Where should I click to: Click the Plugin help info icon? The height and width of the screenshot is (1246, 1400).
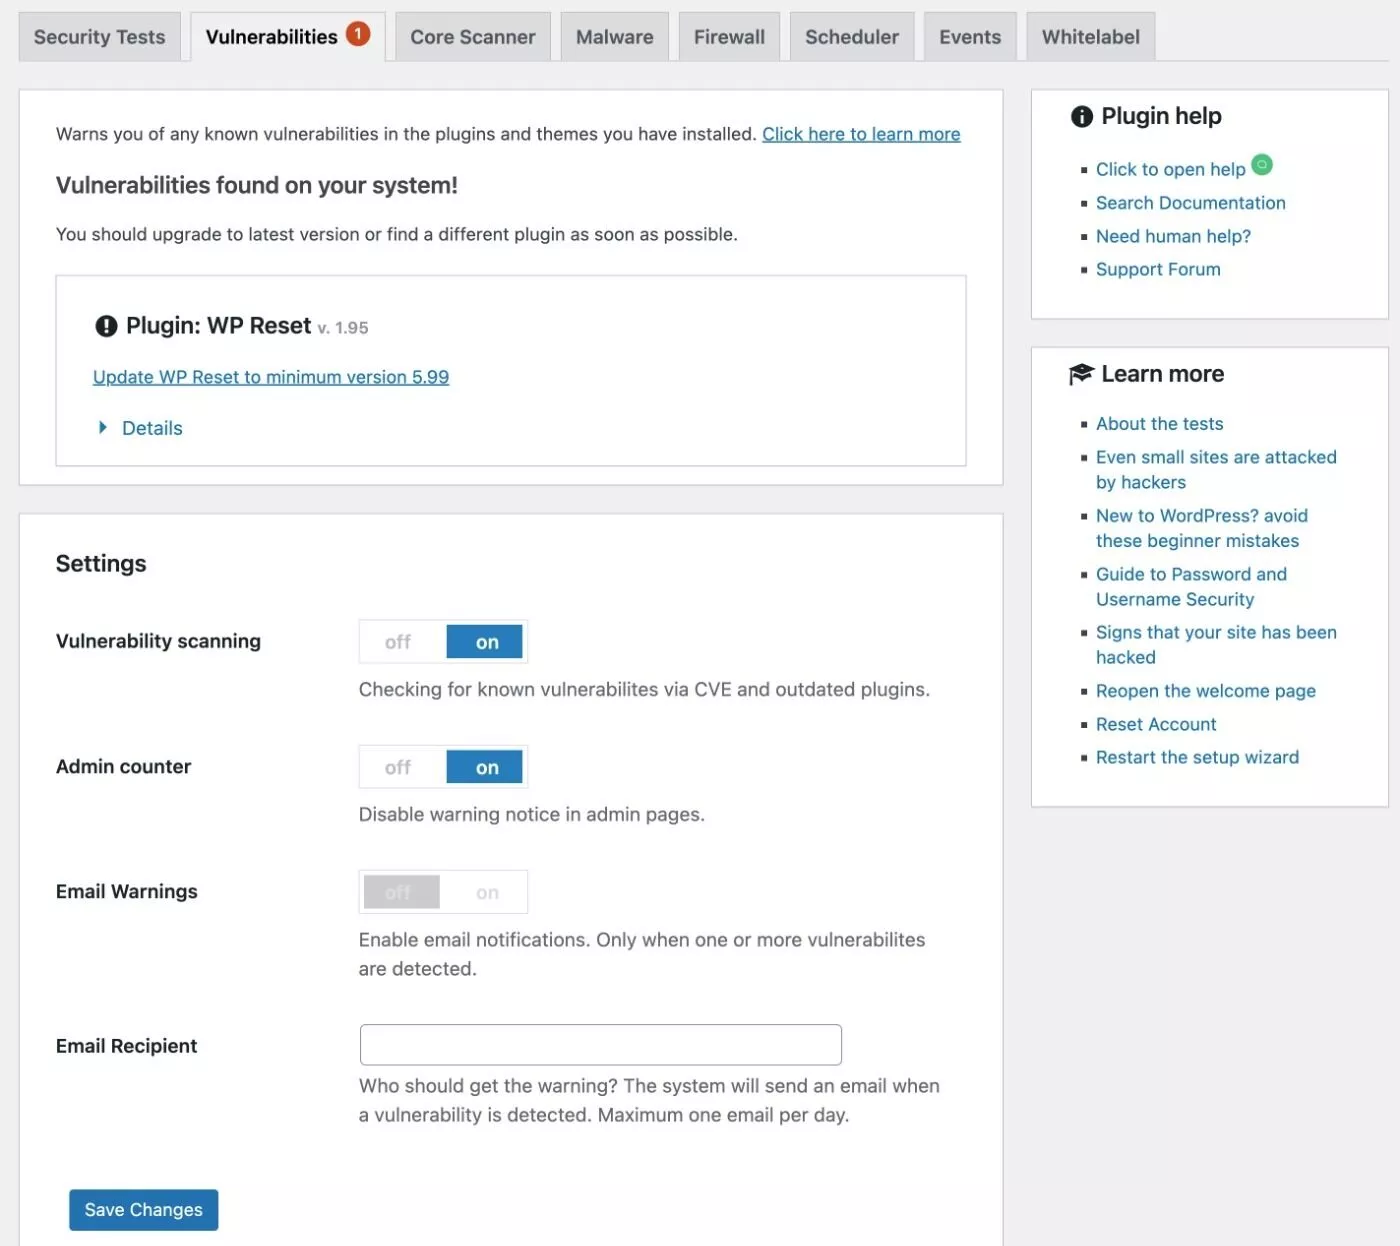click(x=1081, y=117)
